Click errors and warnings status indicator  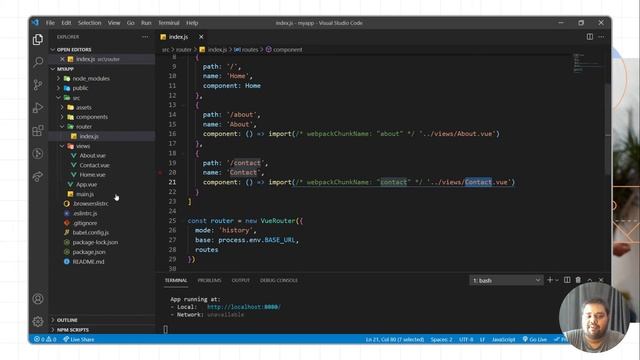point(45,339)
